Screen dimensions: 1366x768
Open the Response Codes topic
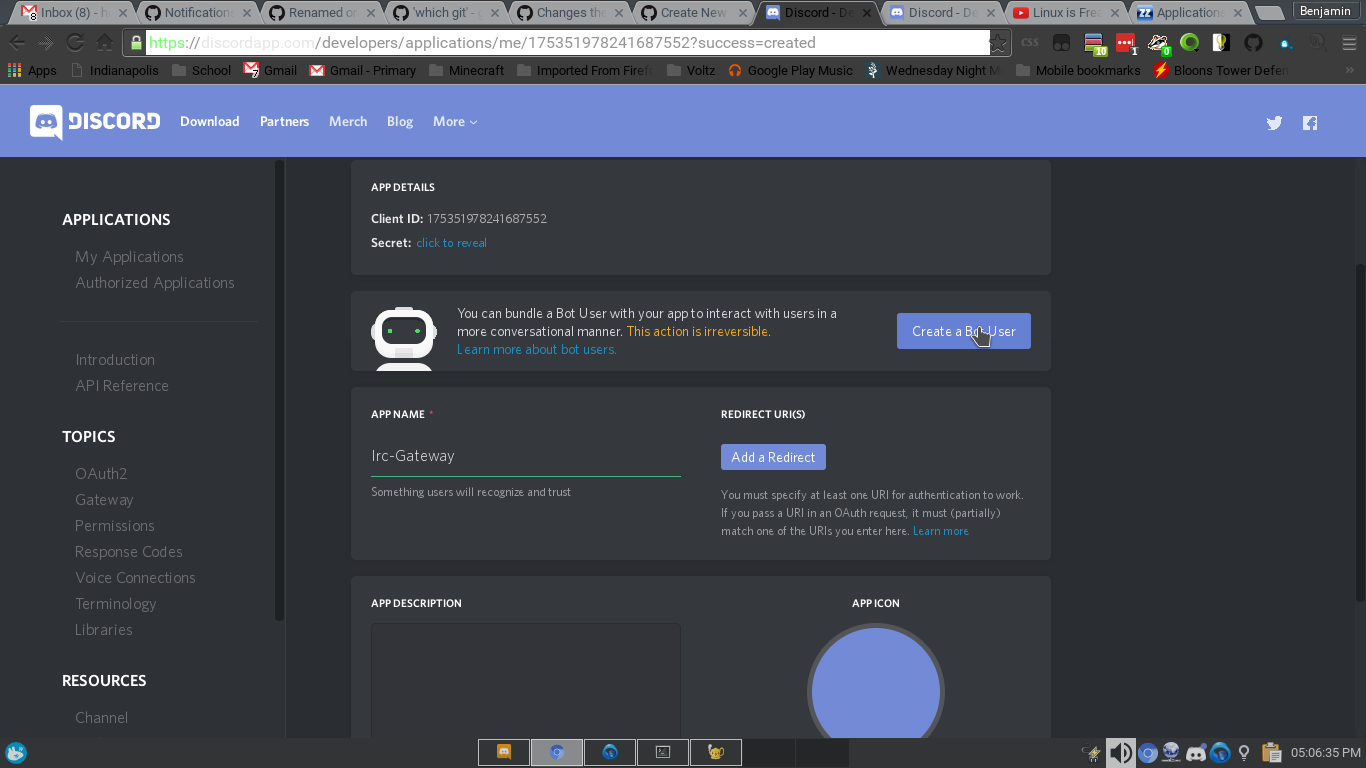click(x=129, y=552)
